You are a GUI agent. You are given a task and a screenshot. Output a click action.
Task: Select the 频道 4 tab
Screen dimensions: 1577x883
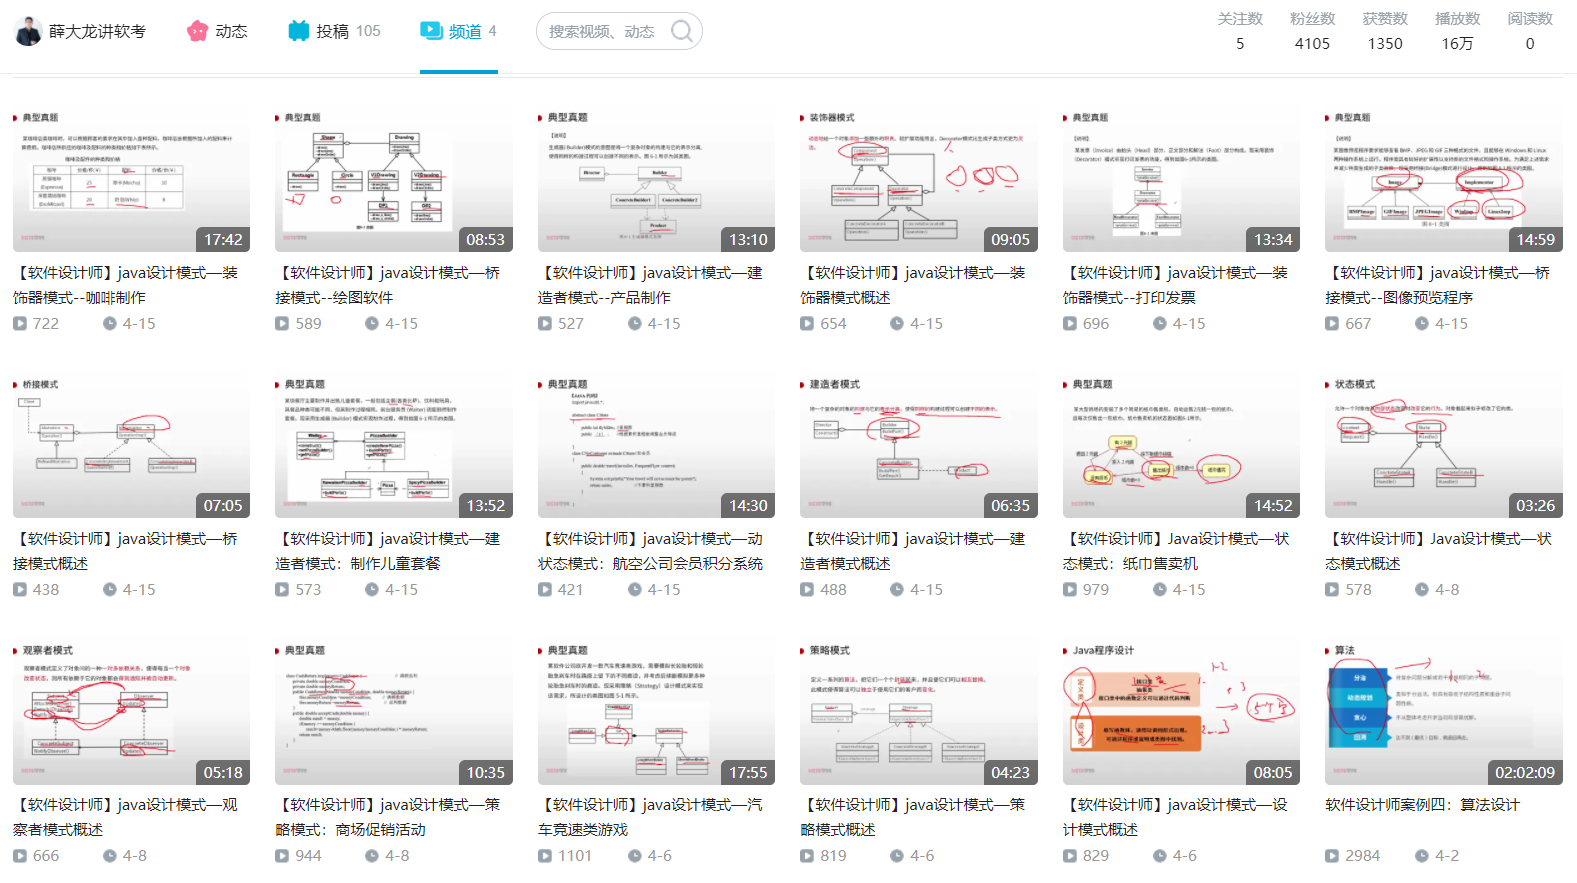pos(458,31)
